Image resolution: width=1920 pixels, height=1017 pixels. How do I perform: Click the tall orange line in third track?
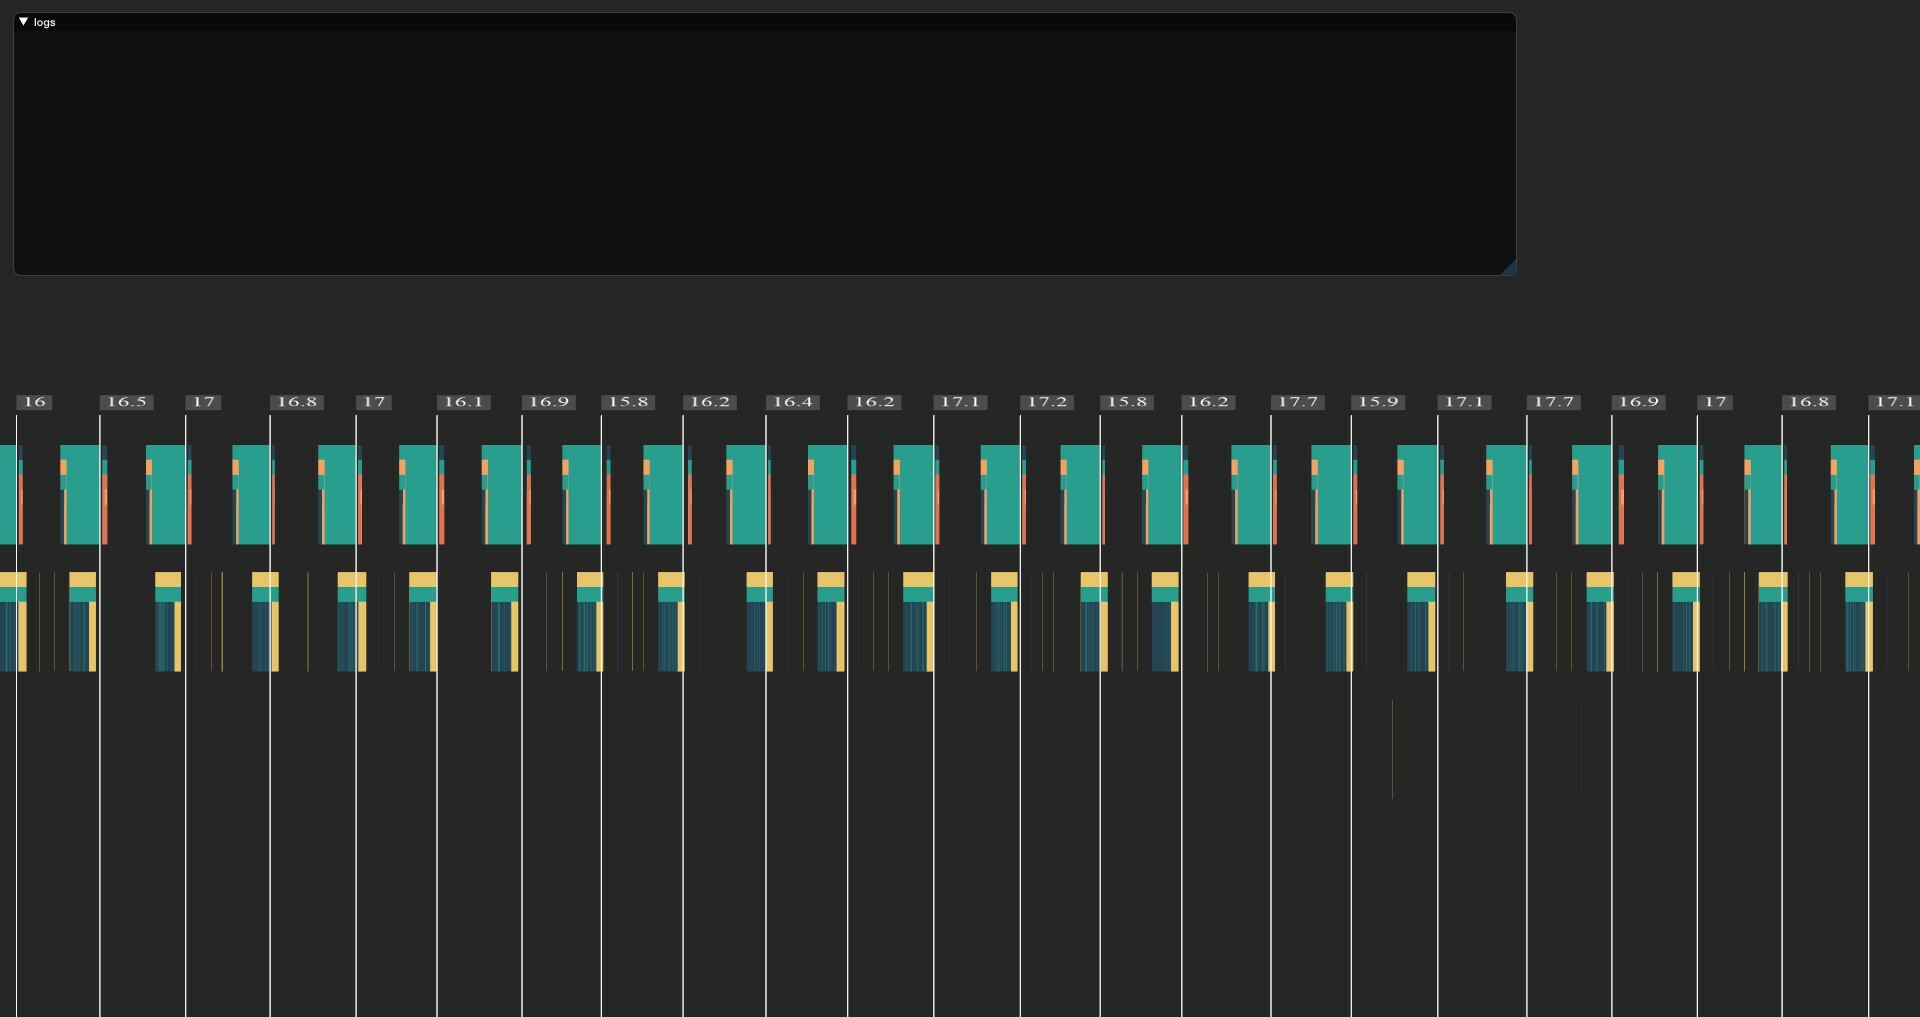tap(1392, 750)
